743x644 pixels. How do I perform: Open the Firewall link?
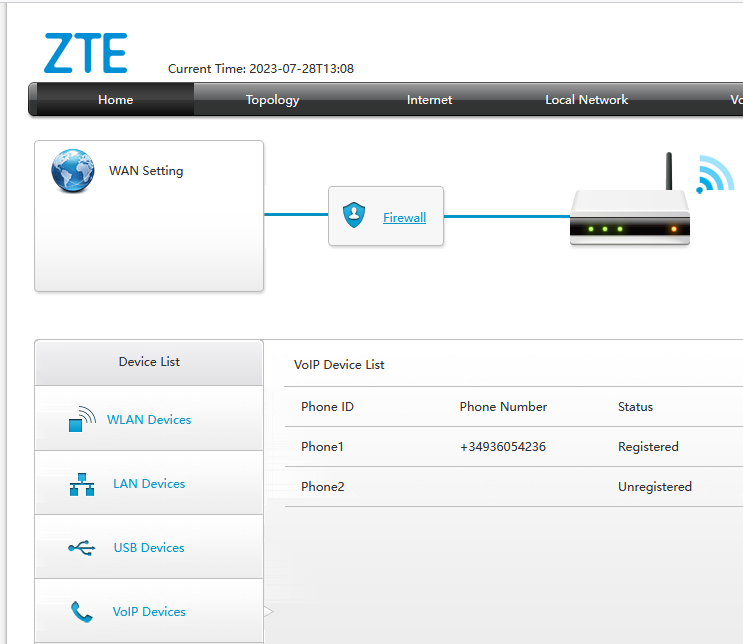pyautogui.click(x=404, y=217)
